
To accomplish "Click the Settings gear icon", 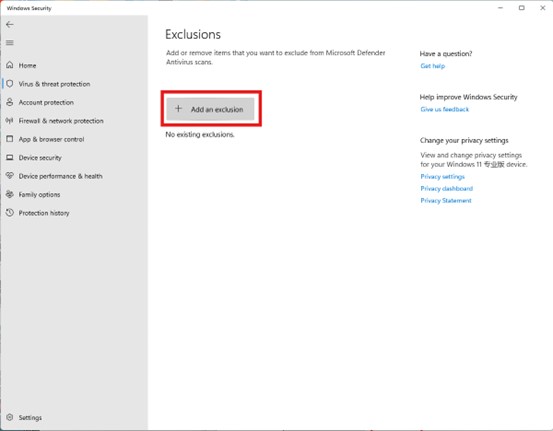I will click(x=10, y=417).
